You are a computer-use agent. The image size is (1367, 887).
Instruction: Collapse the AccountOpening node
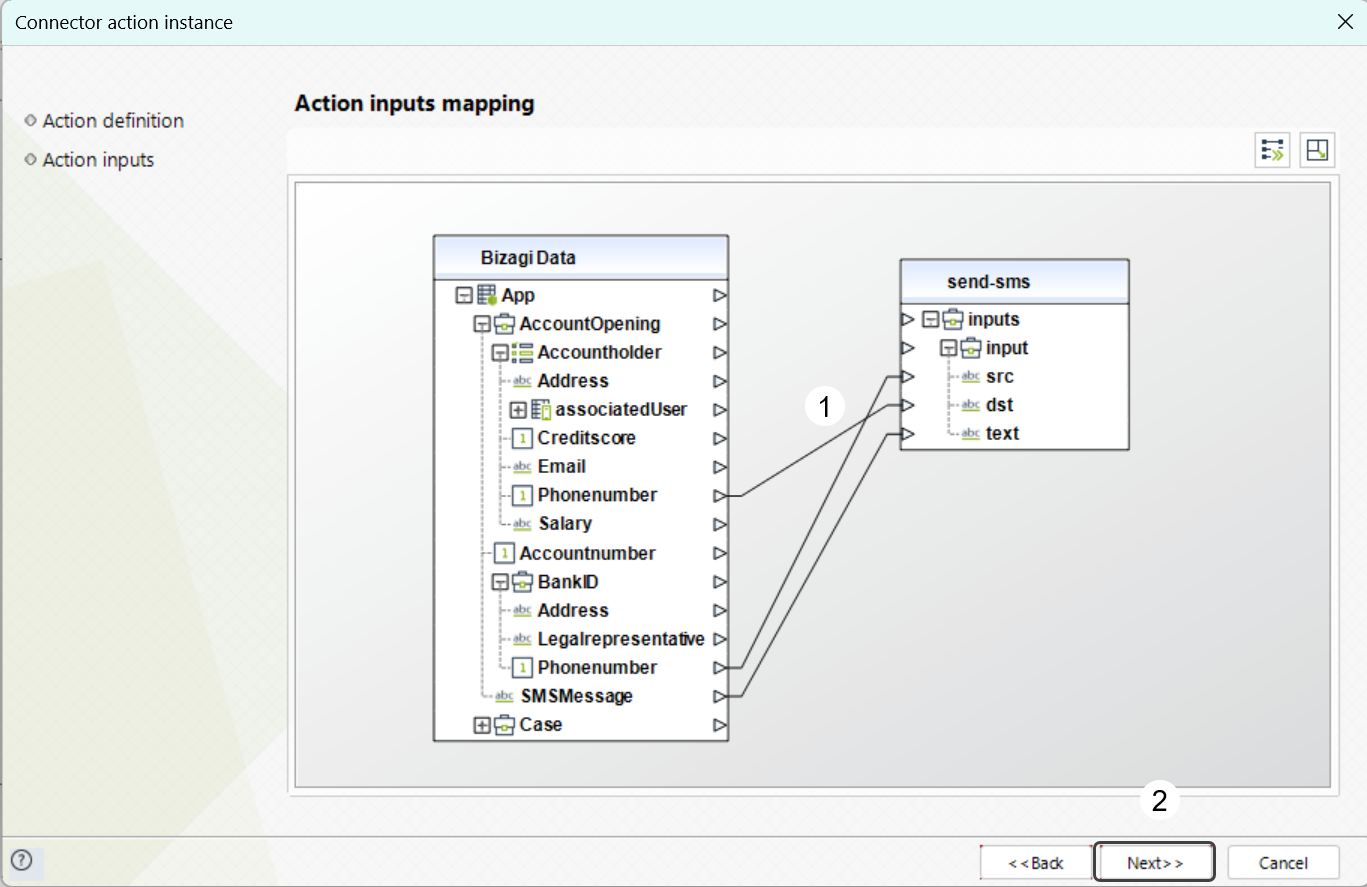pyautogui.click(x=481, y=324)
